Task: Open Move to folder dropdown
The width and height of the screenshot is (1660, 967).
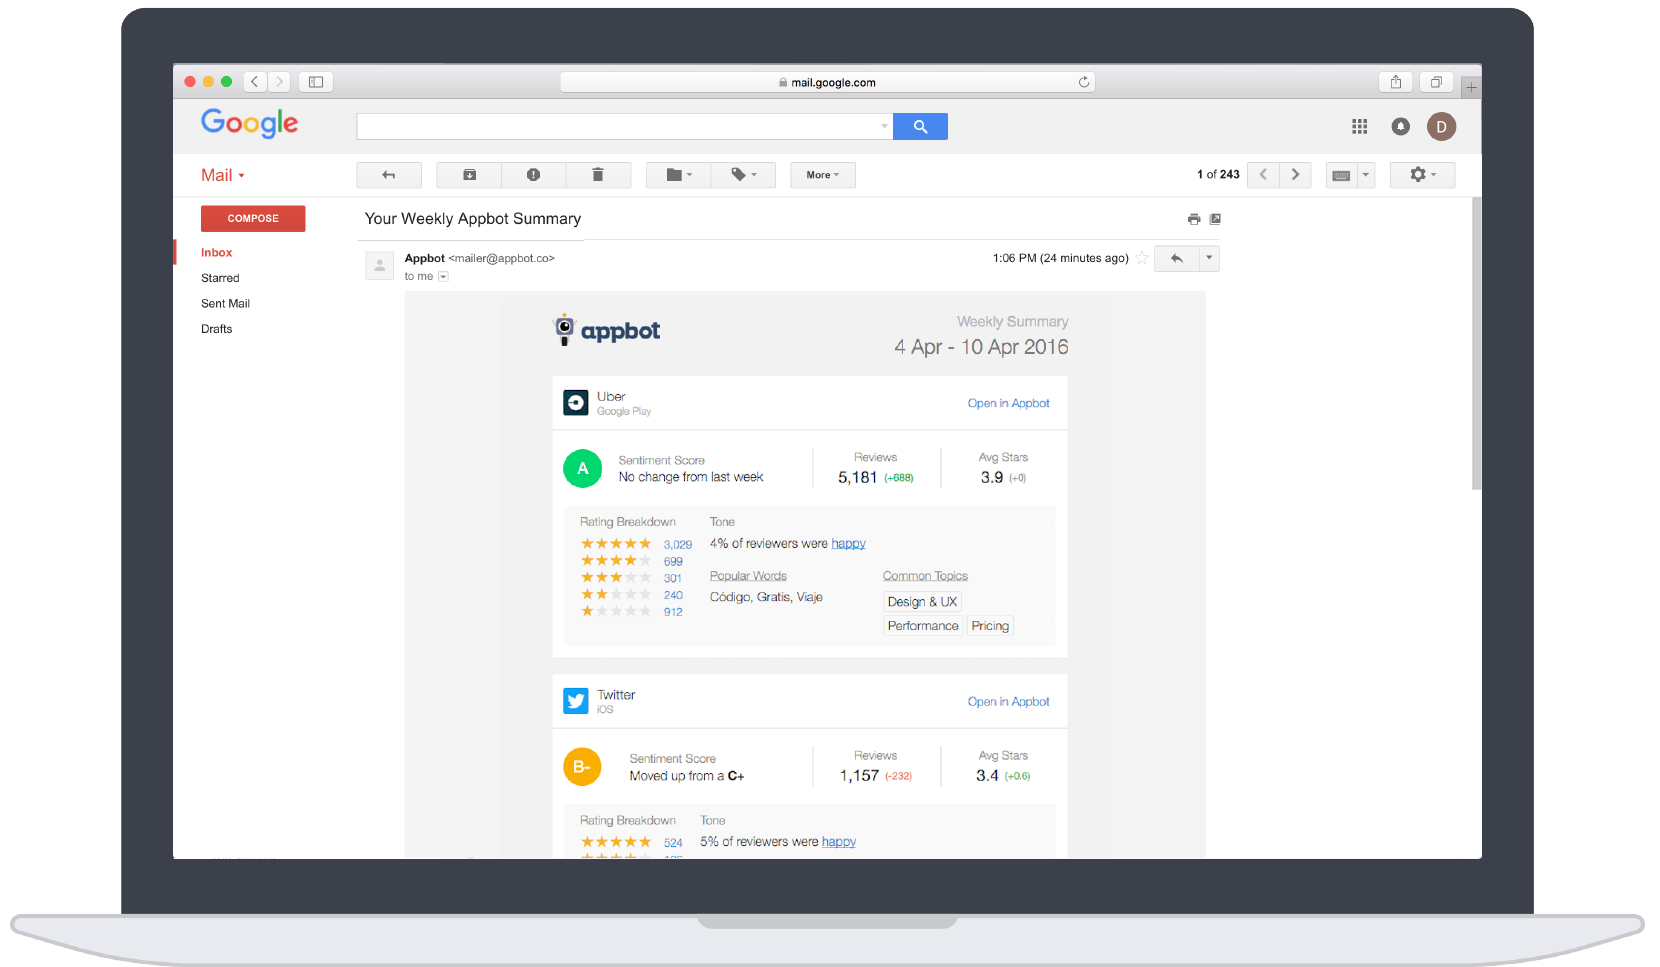Action: (679, 175)
